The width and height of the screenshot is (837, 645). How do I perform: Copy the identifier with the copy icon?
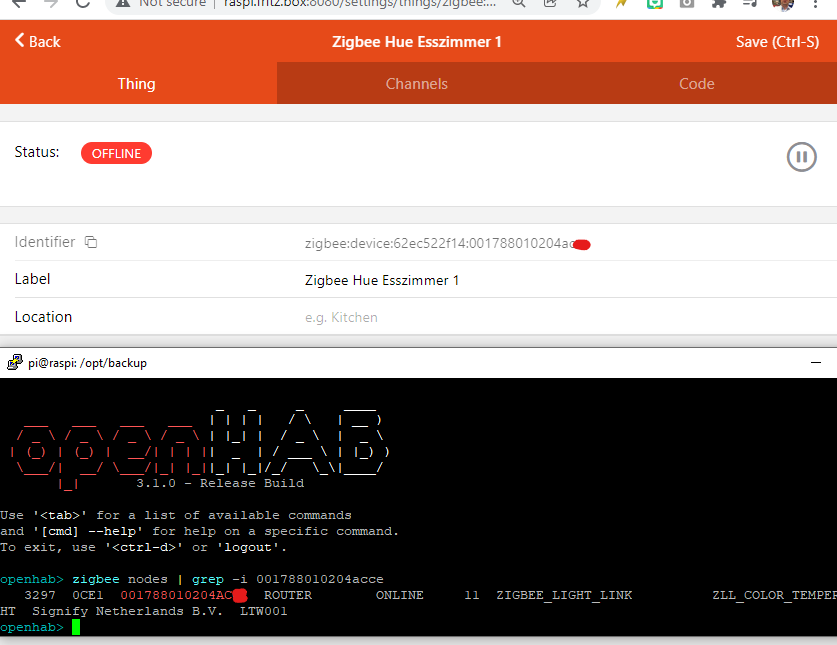(x=91, y=242)
